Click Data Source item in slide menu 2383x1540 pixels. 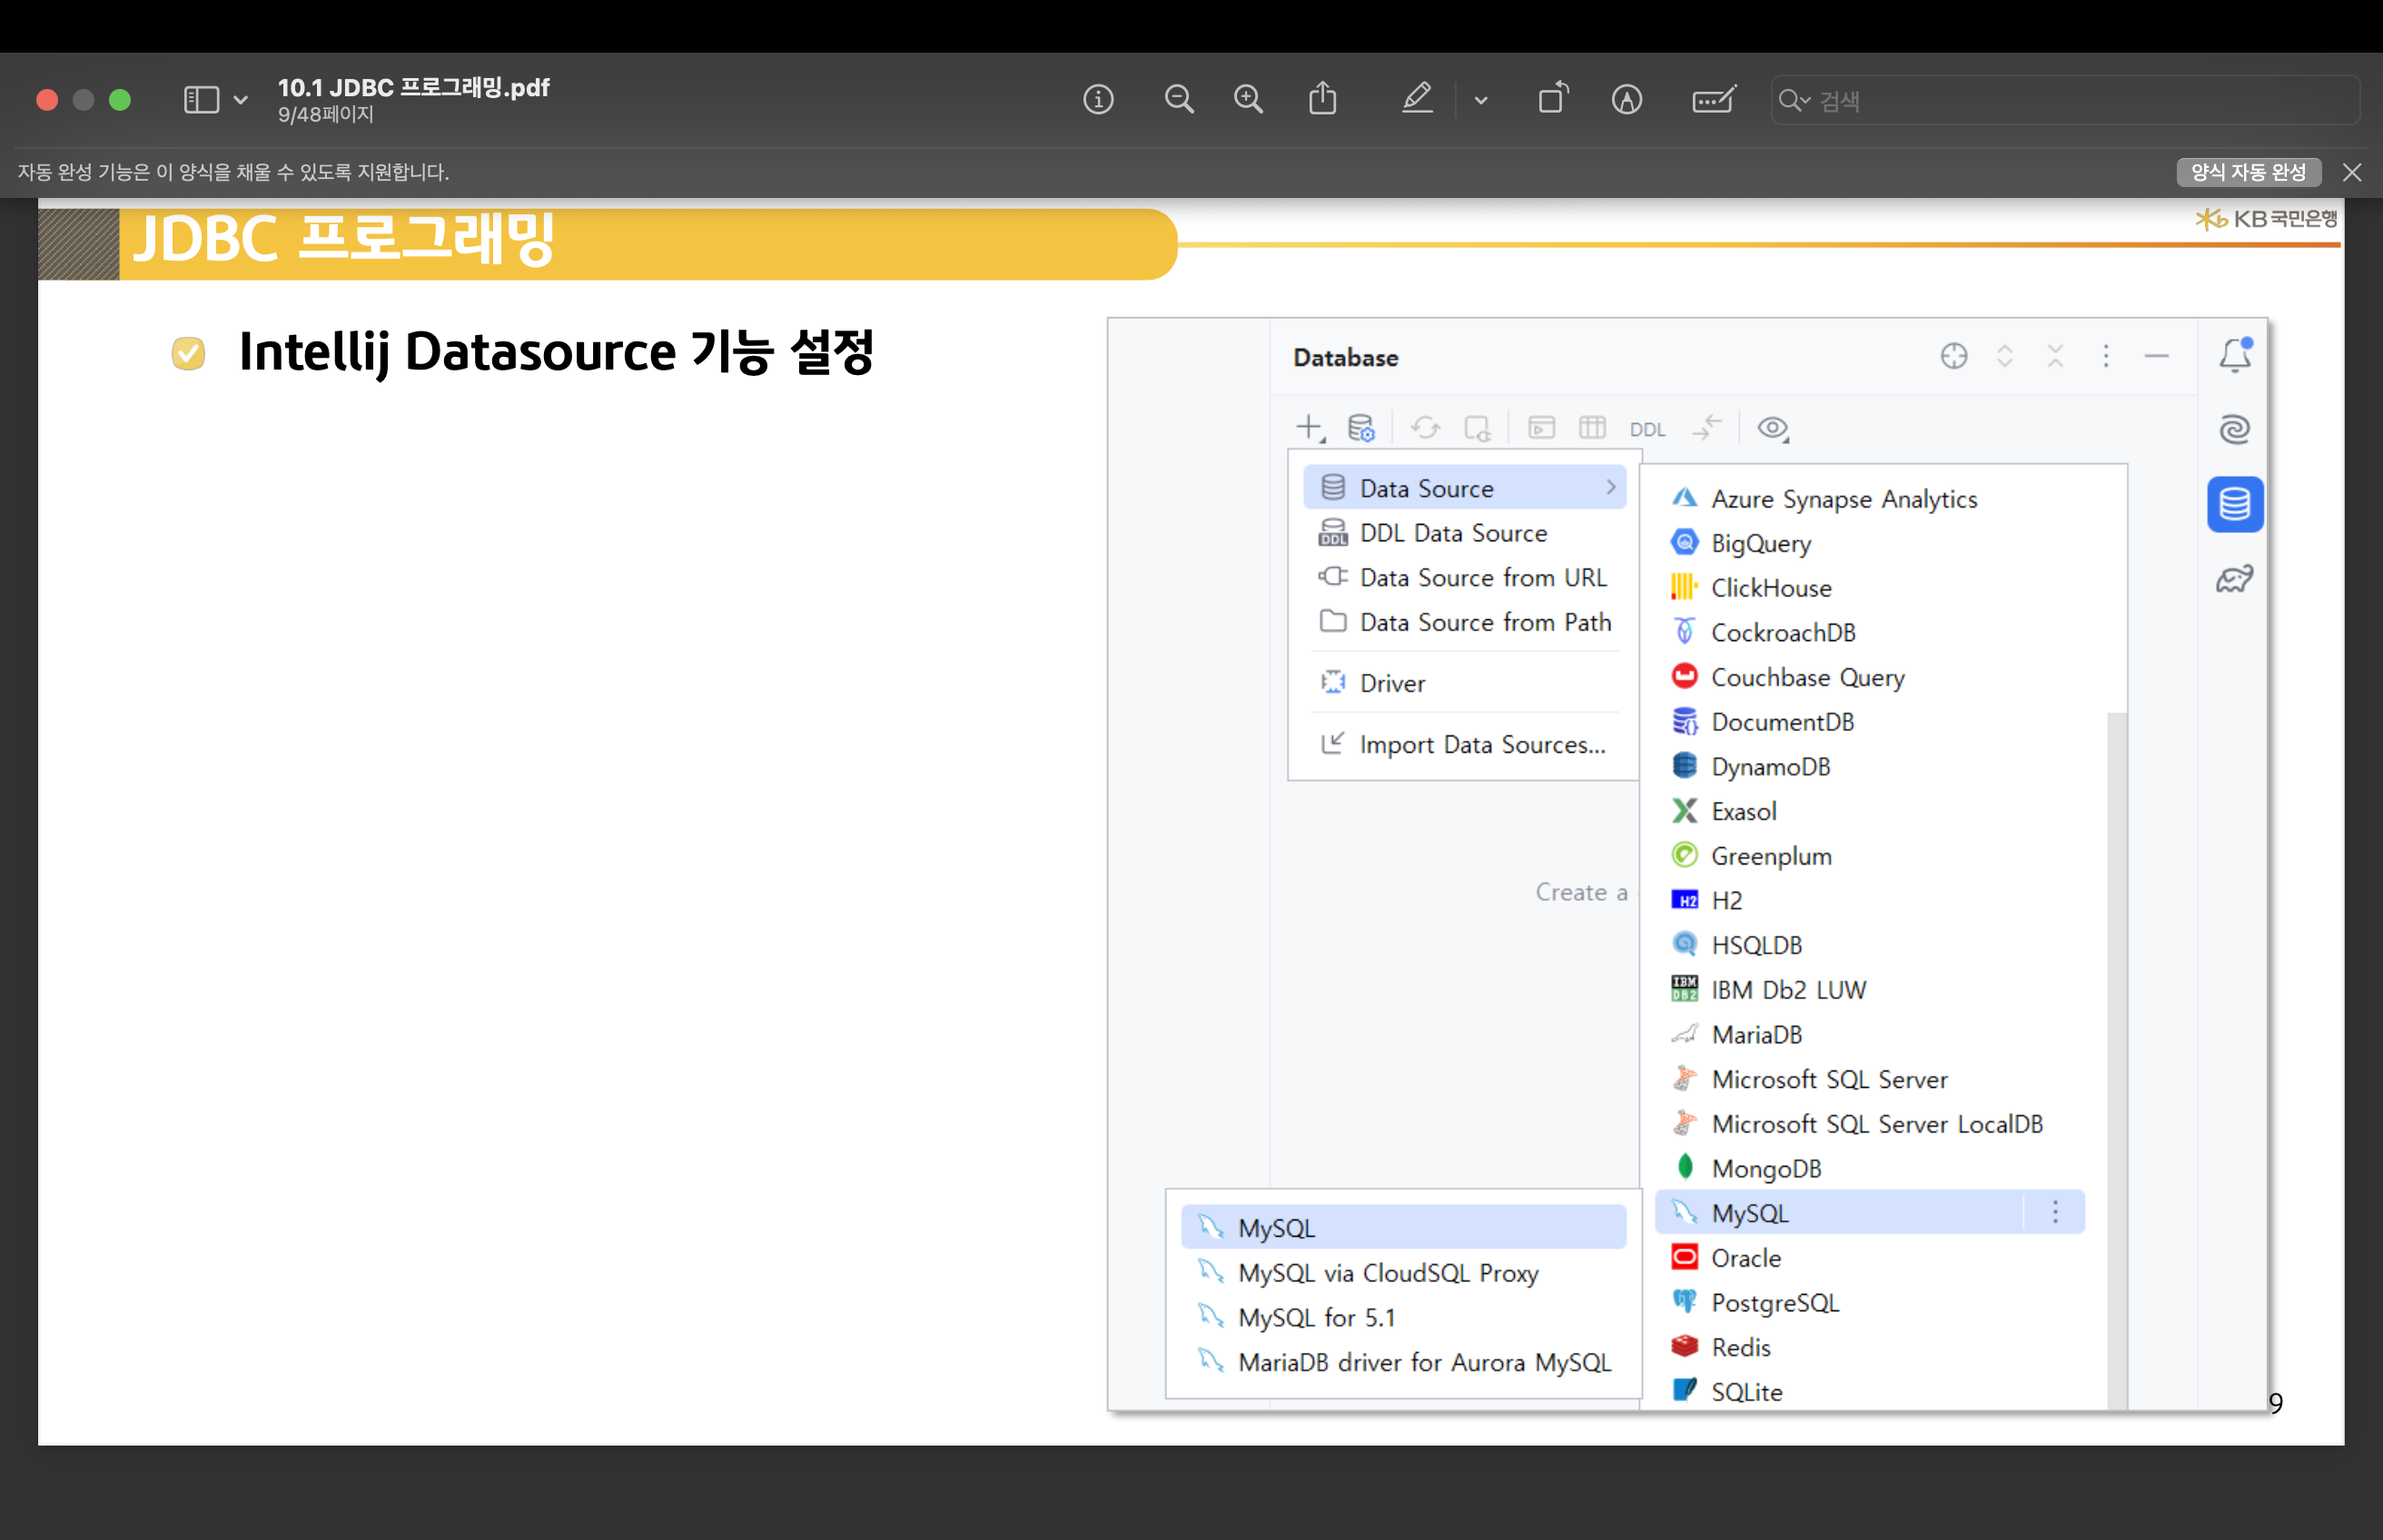click(1426, 488)
